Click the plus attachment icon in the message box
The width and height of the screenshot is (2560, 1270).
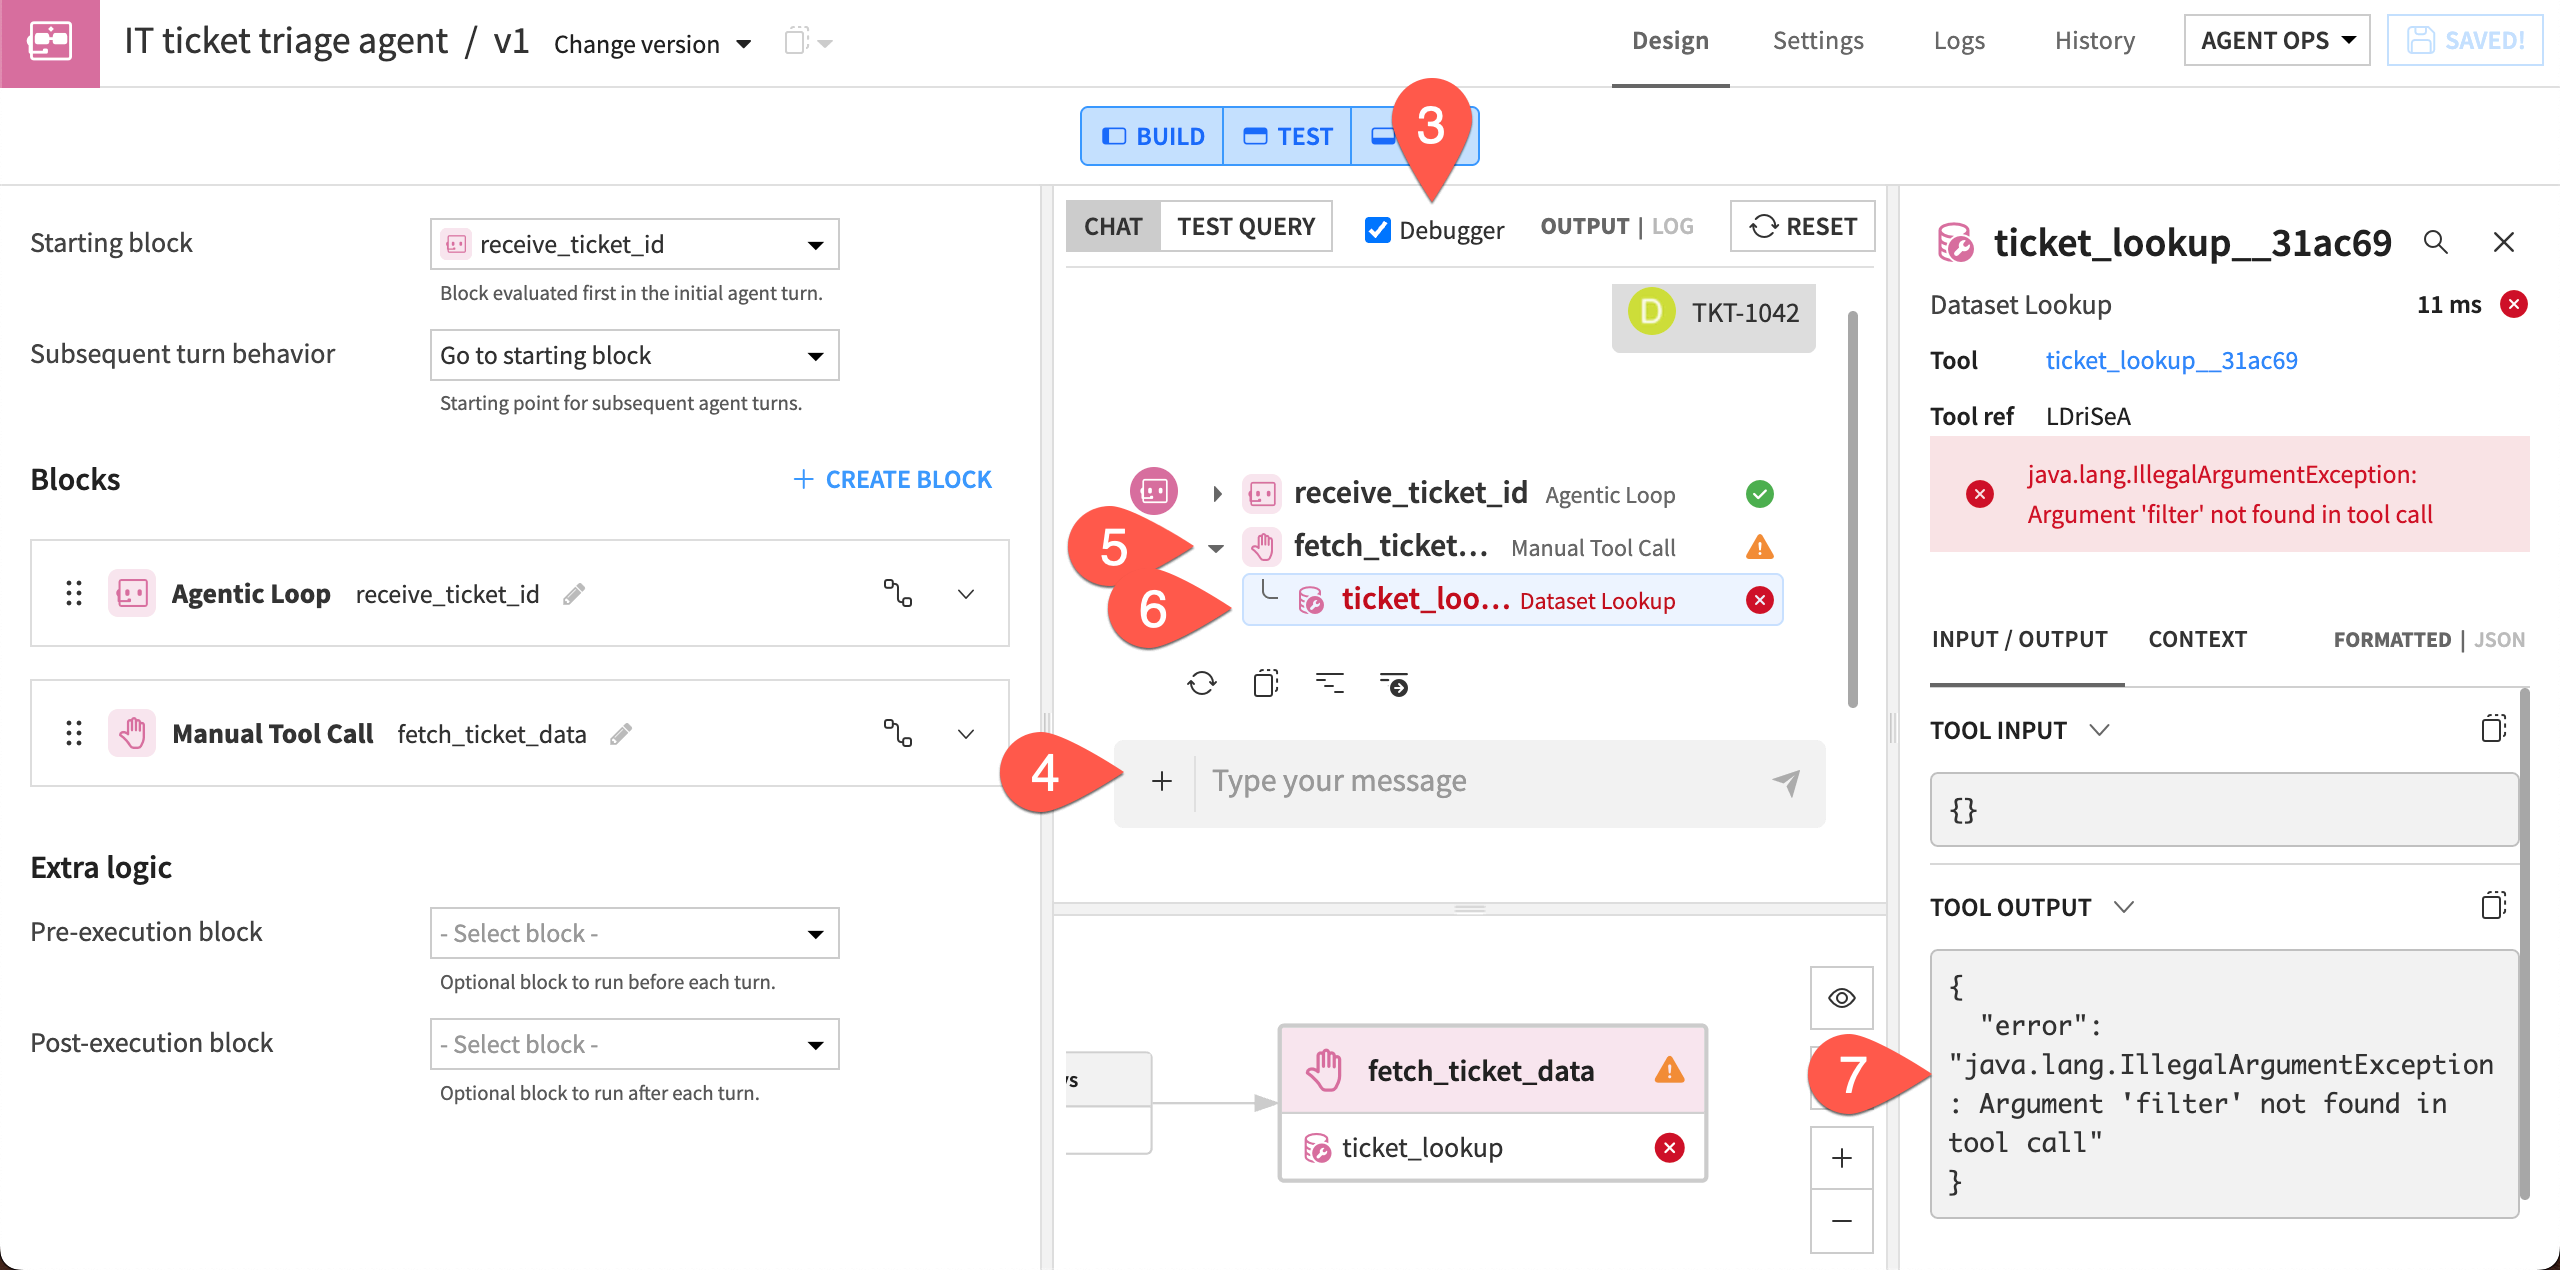pos(1161,781)
